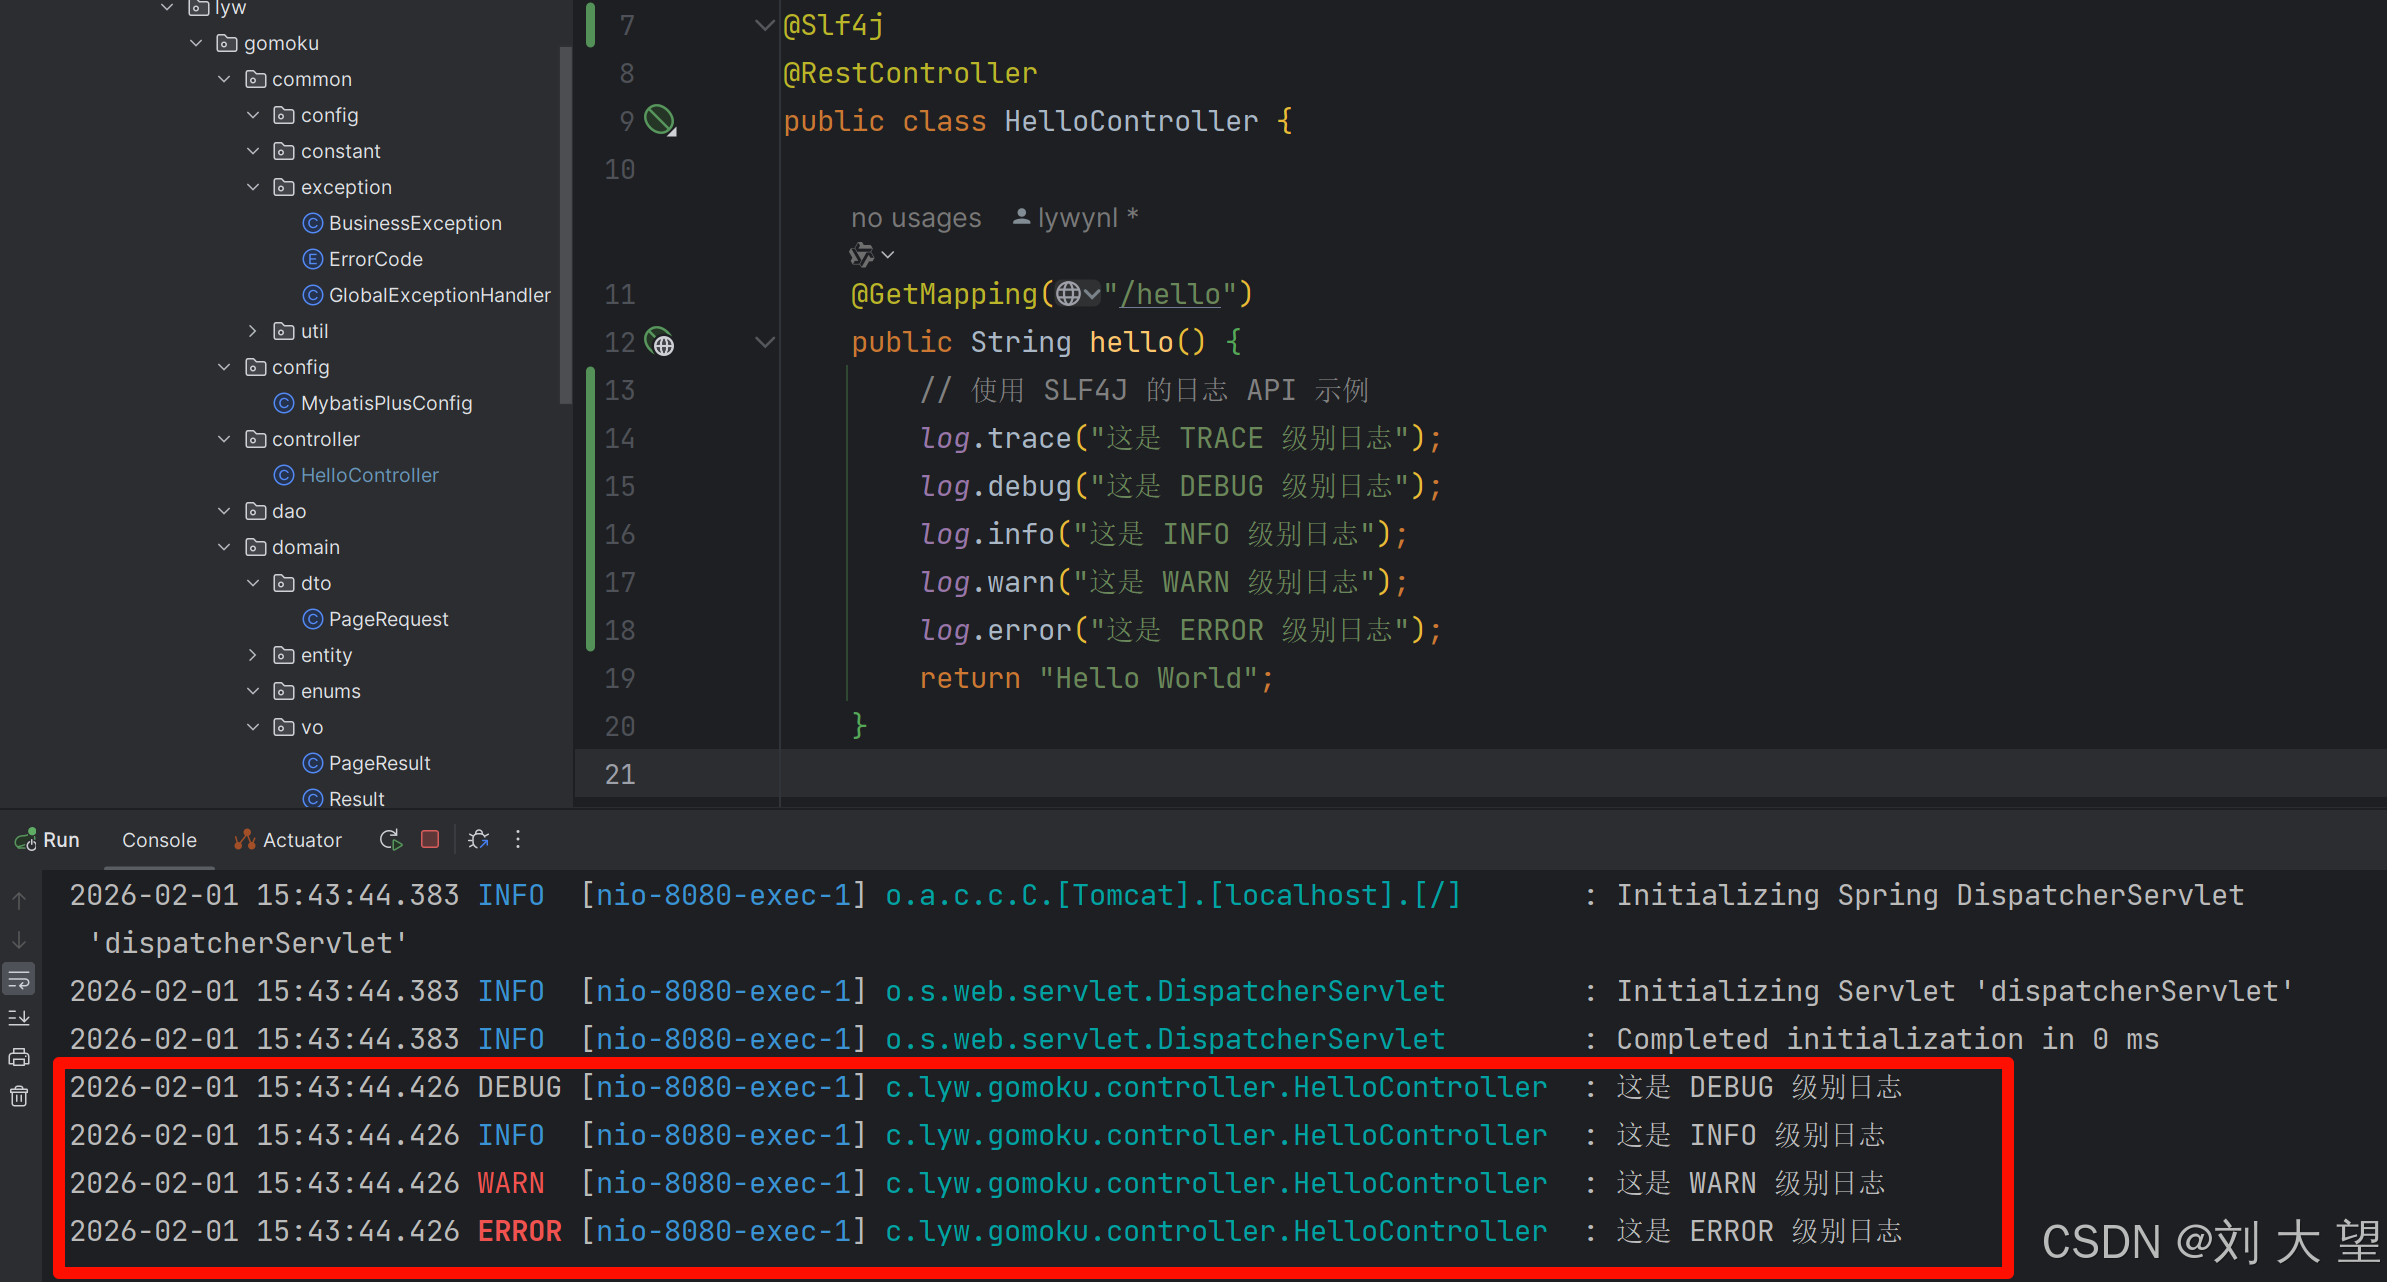Open the globe dropdown in GetMapping annotation
Viewport: 2387px width, 1282px height.
1078,294
